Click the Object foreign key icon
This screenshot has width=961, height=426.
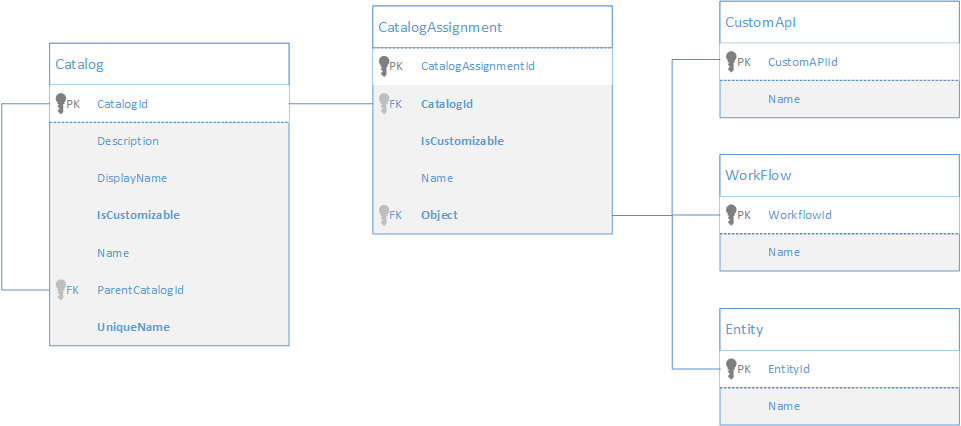click(x=384, y=214)
